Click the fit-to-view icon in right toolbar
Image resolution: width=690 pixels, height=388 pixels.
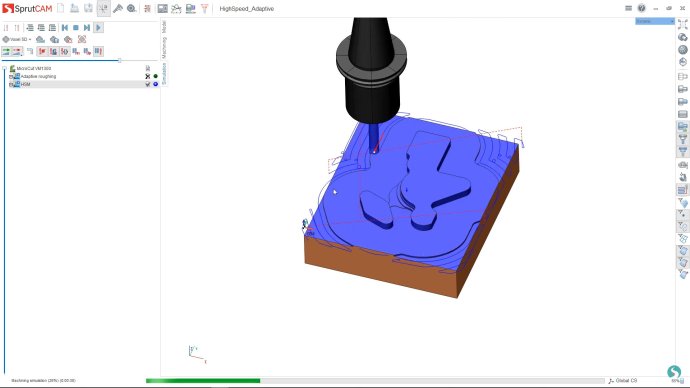pyautogui.click(x=683, y=25)
